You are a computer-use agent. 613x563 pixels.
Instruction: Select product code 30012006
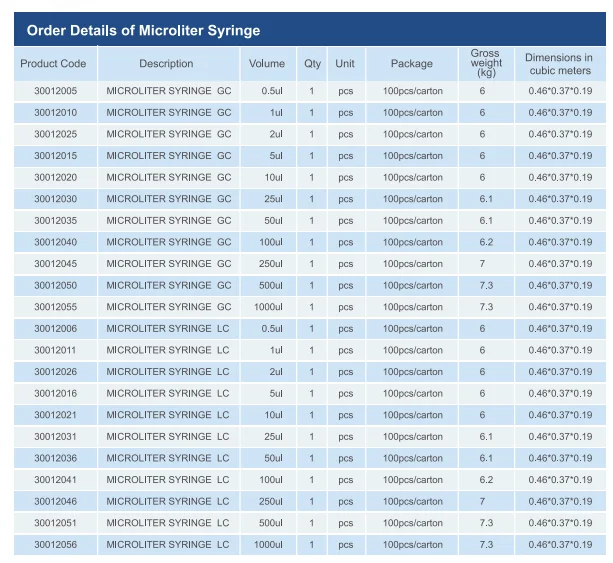point(56,329)
